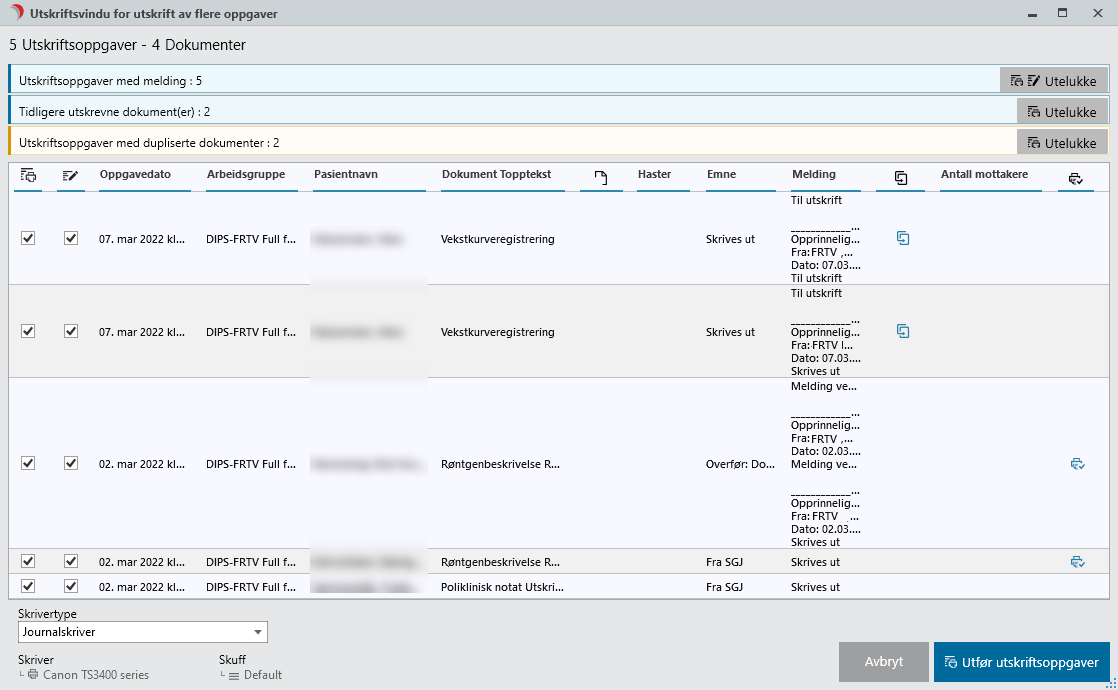Uncheck print checkbox for Poliklinisk notat row

pos(28,586)
